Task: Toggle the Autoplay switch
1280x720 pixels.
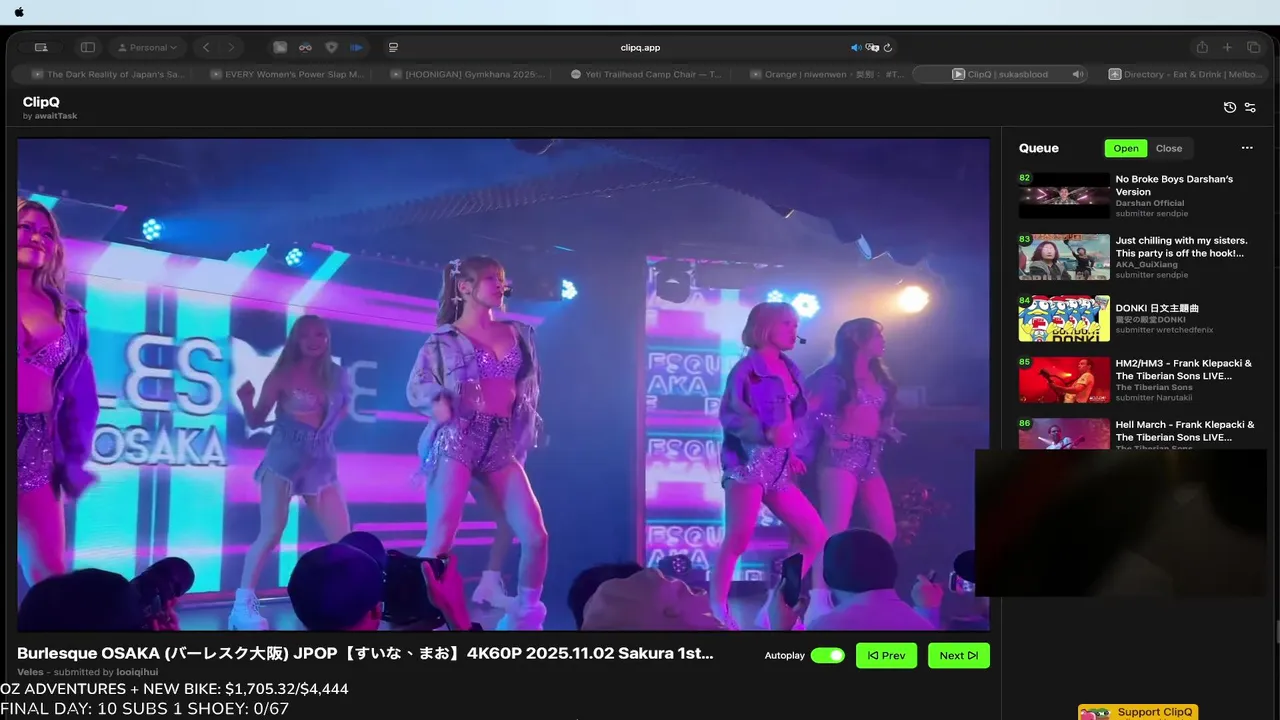Action: [827, 655]
